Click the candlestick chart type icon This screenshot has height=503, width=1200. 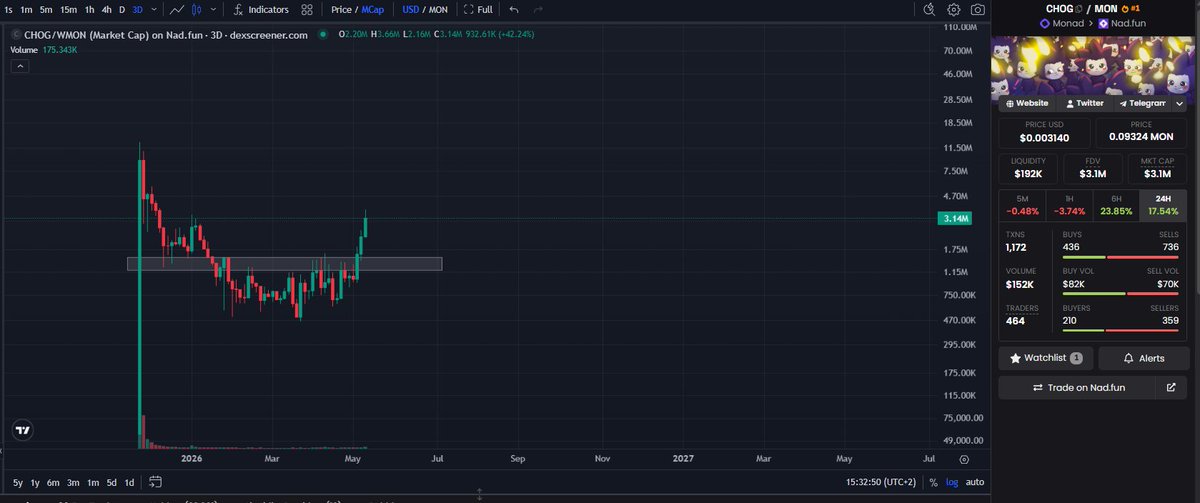(198, 9)
